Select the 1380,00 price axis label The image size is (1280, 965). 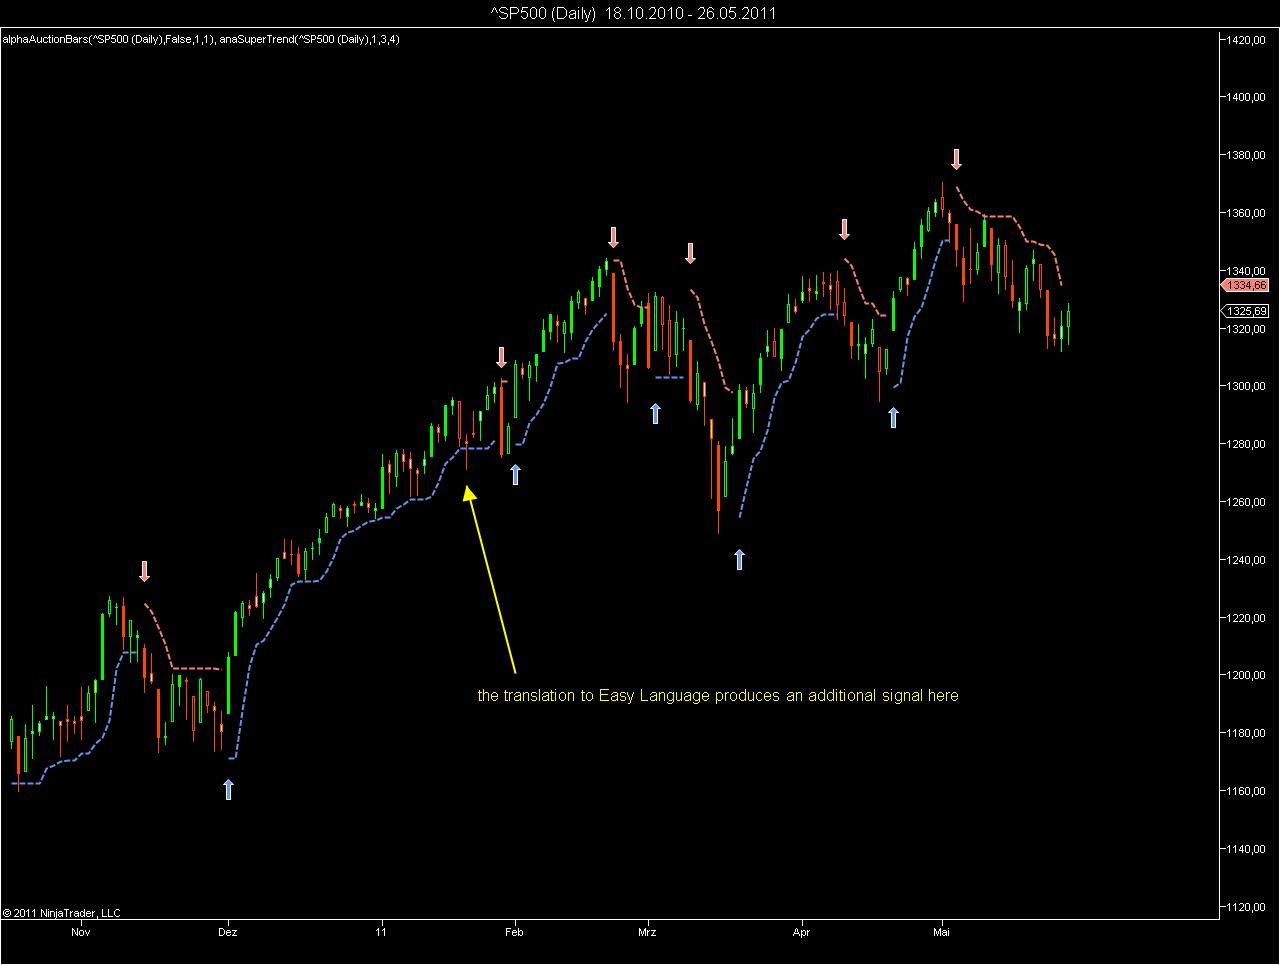[1246, 156]
